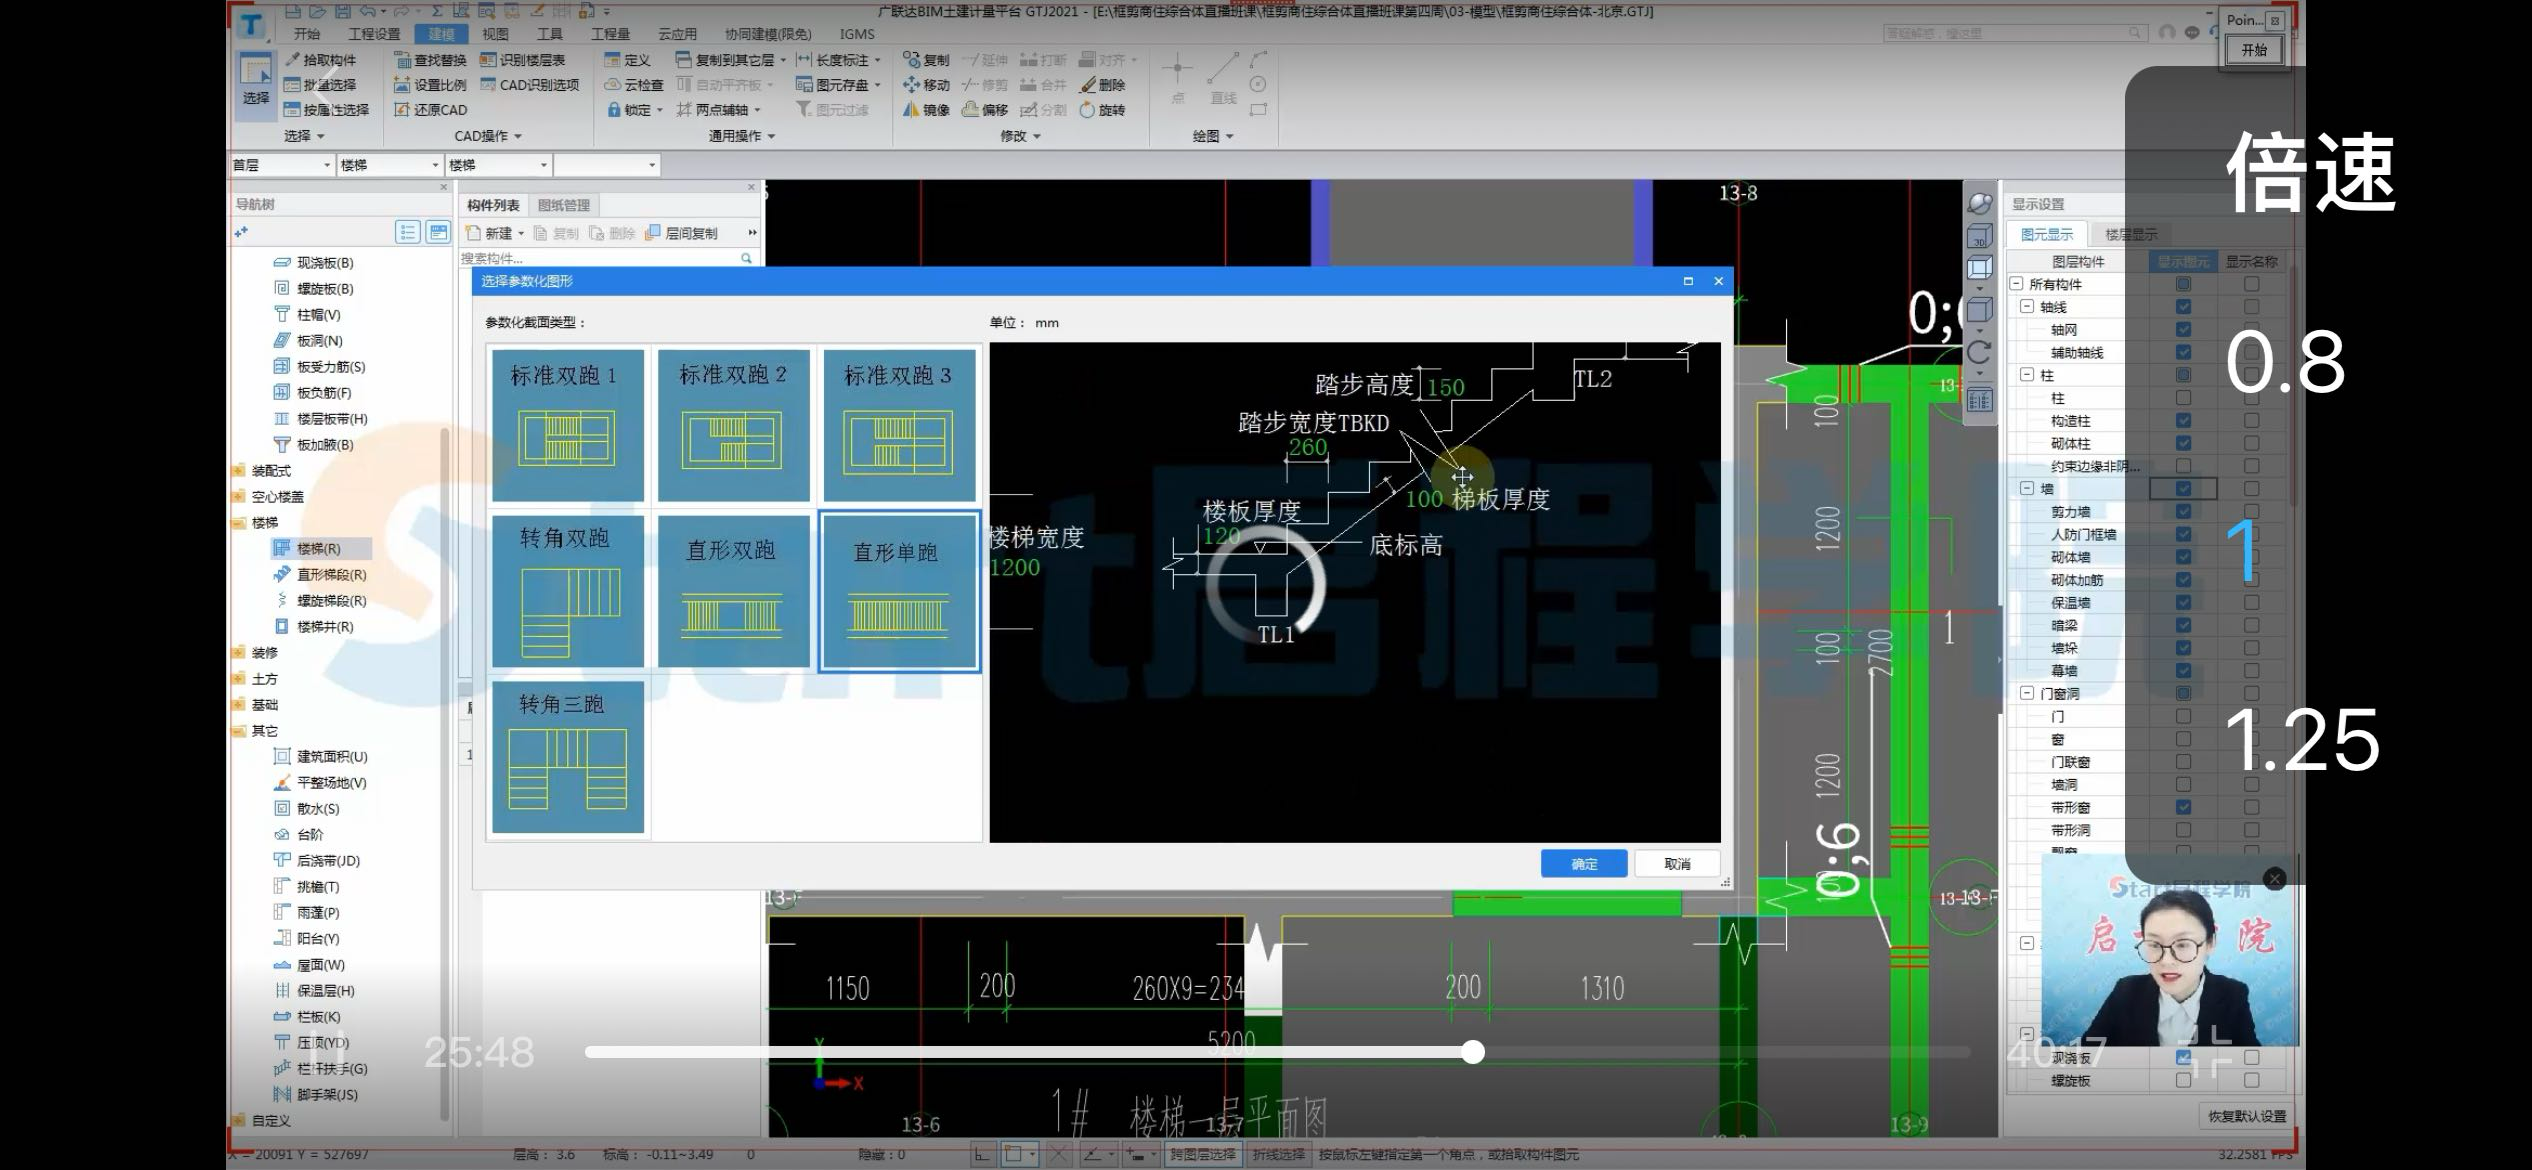Viewport: 2532px width, 1170px height.
Task: Open the 视图 ribbon tab
Action: (x=495, y=34)
